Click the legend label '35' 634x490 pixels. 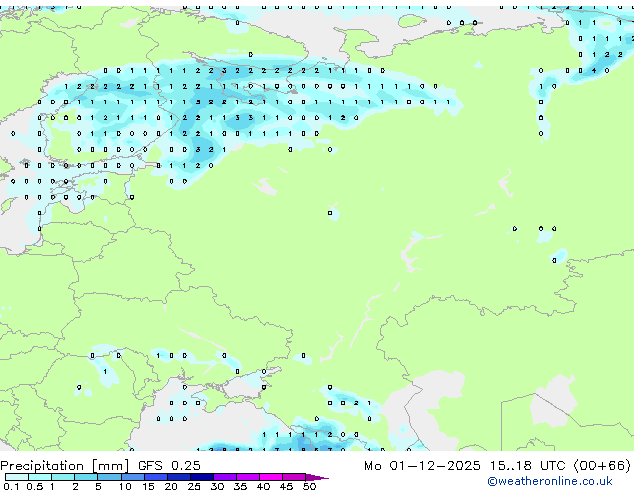tap(240, 486)
